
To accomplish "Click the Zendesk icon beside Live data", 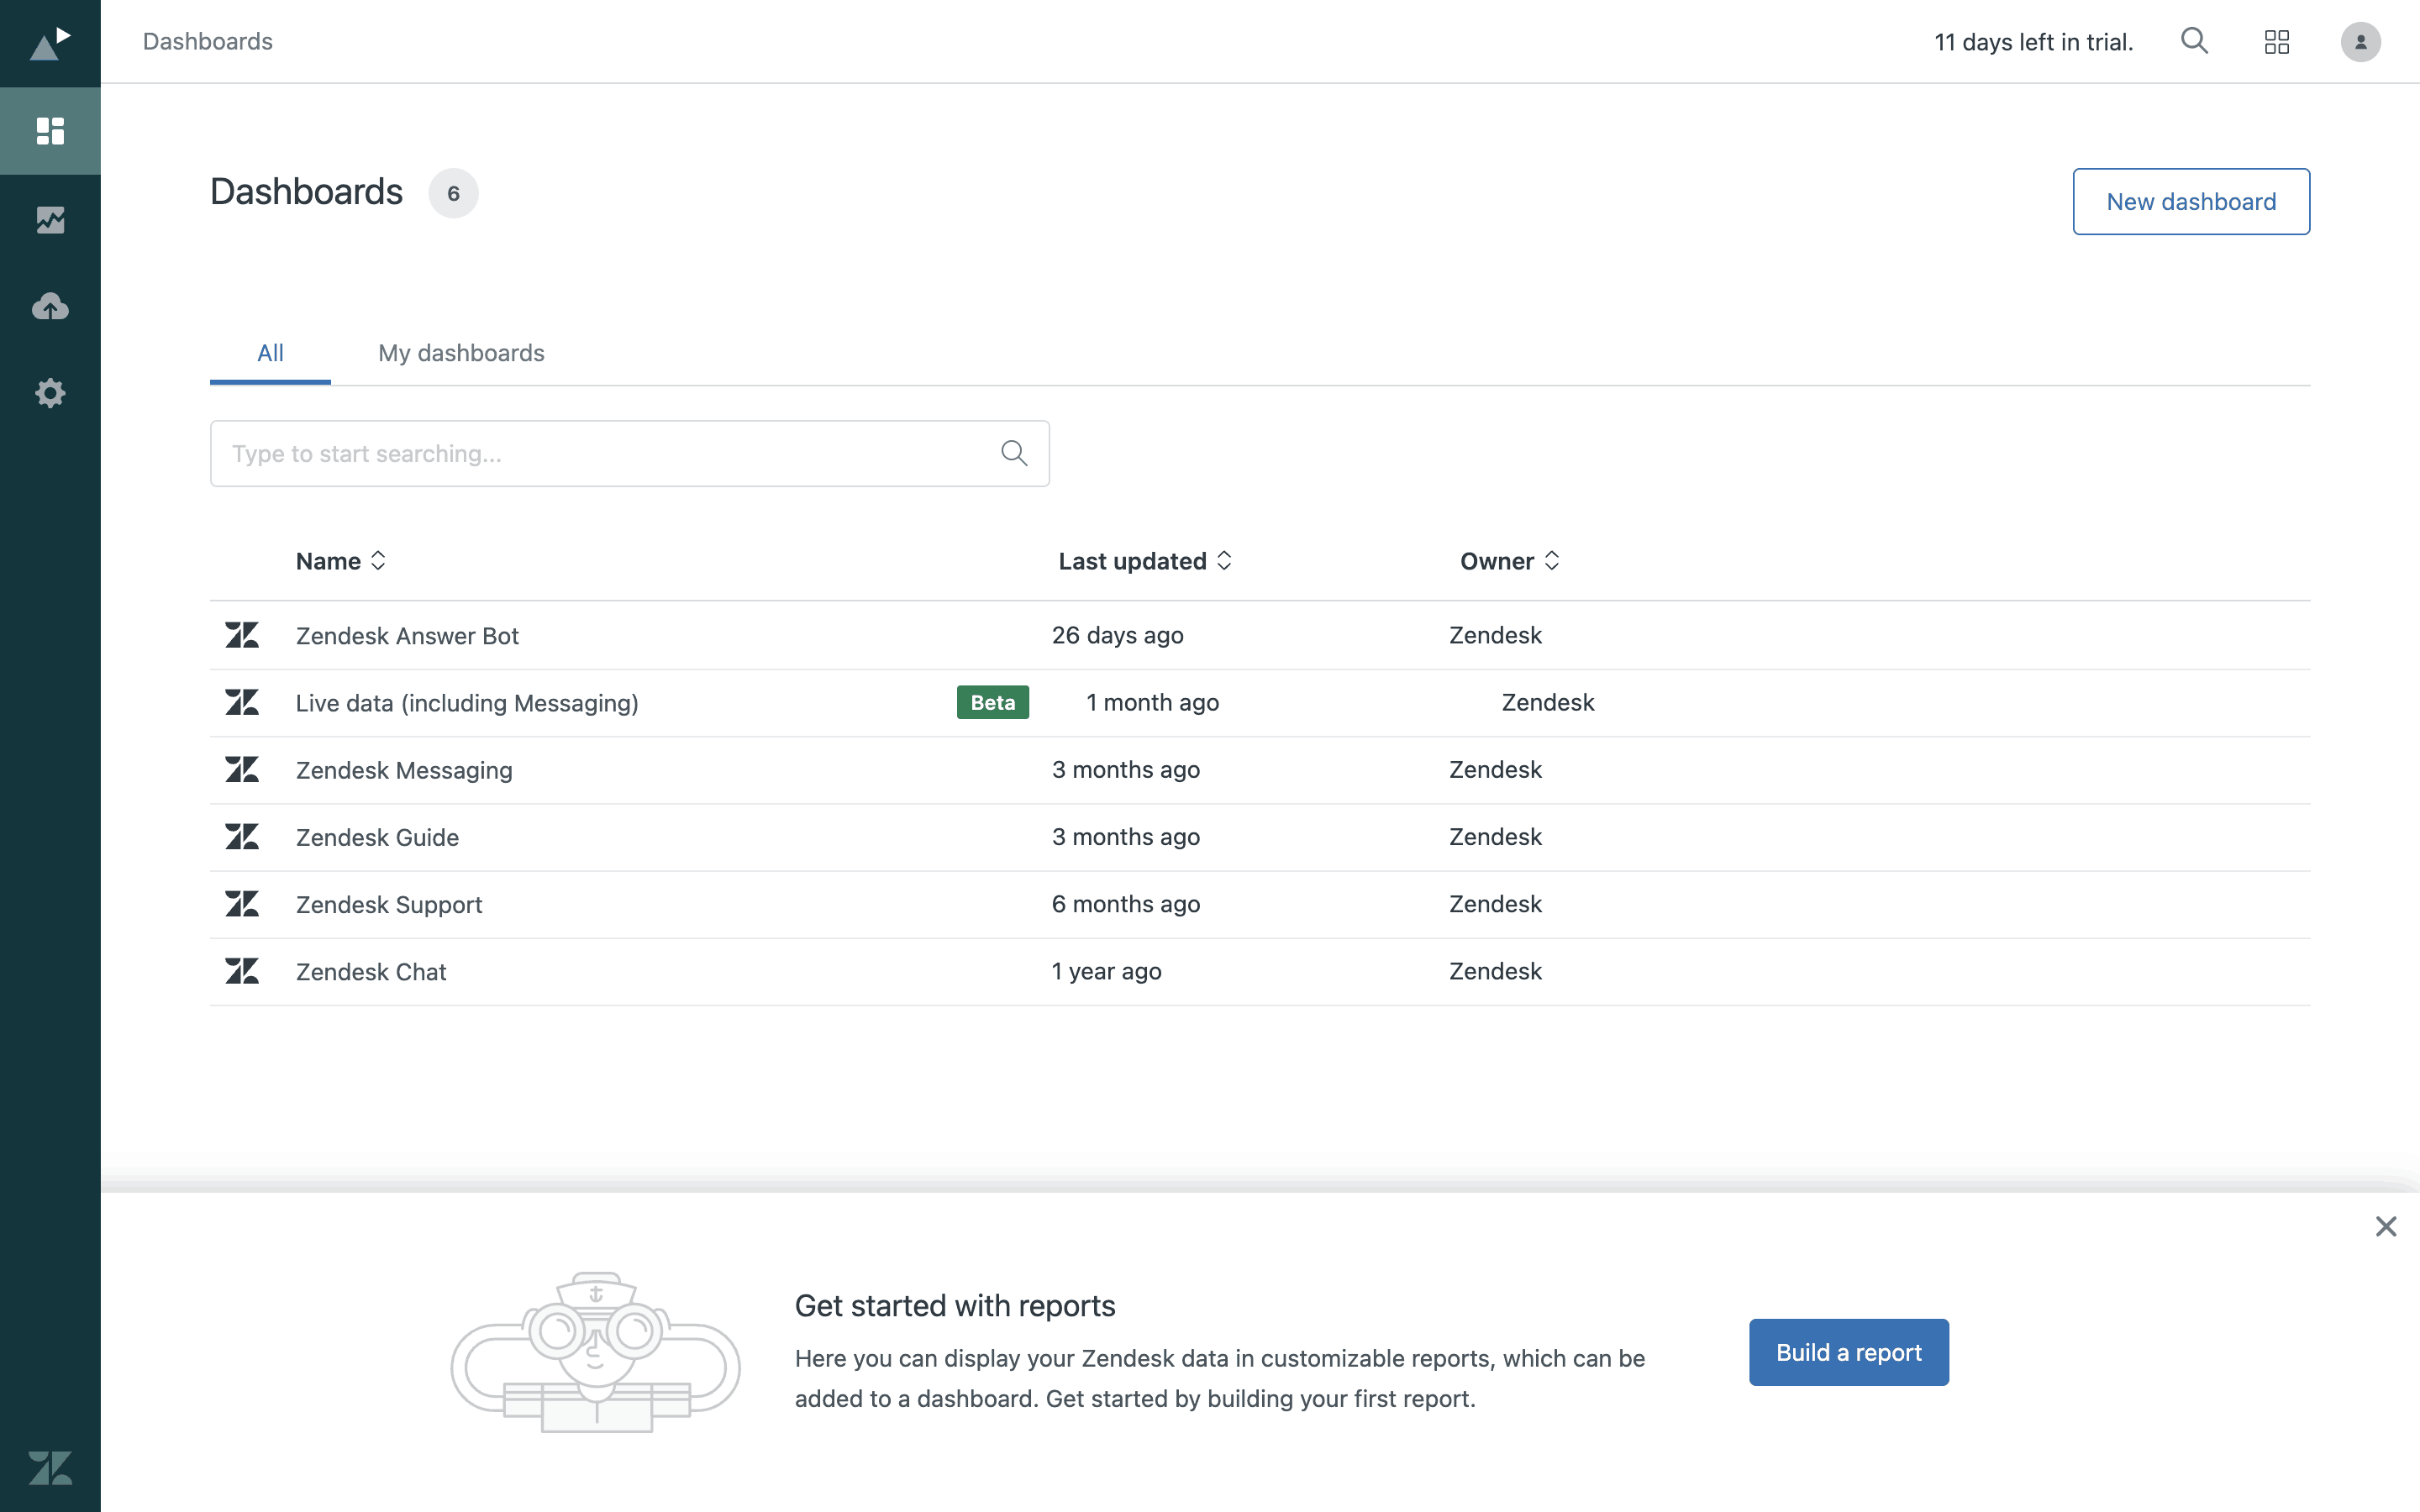I will point(242,702).
